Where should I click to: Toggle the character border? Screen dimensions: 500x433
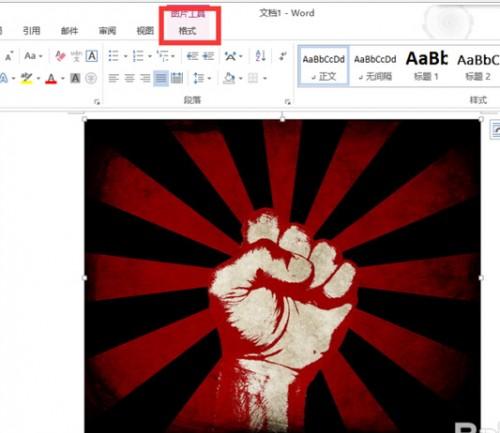(92, 56)
